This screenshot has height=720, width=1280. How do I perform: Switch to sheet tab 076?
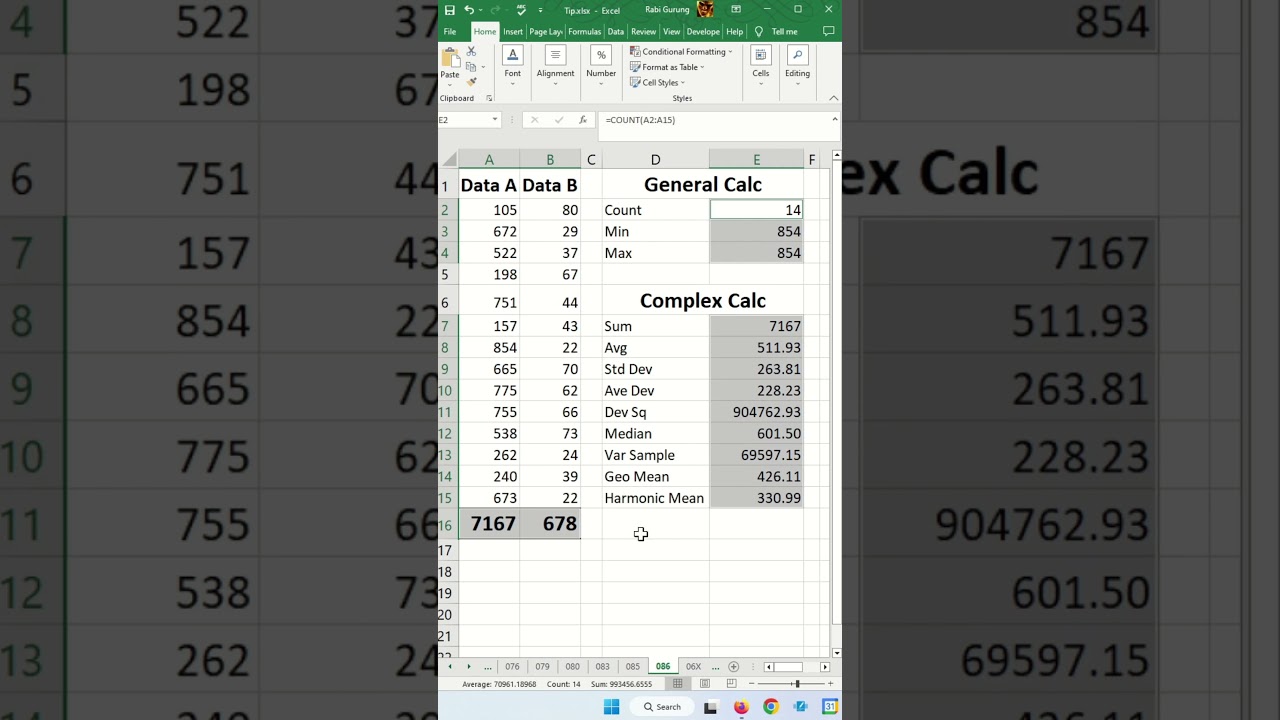coord(512,667)
